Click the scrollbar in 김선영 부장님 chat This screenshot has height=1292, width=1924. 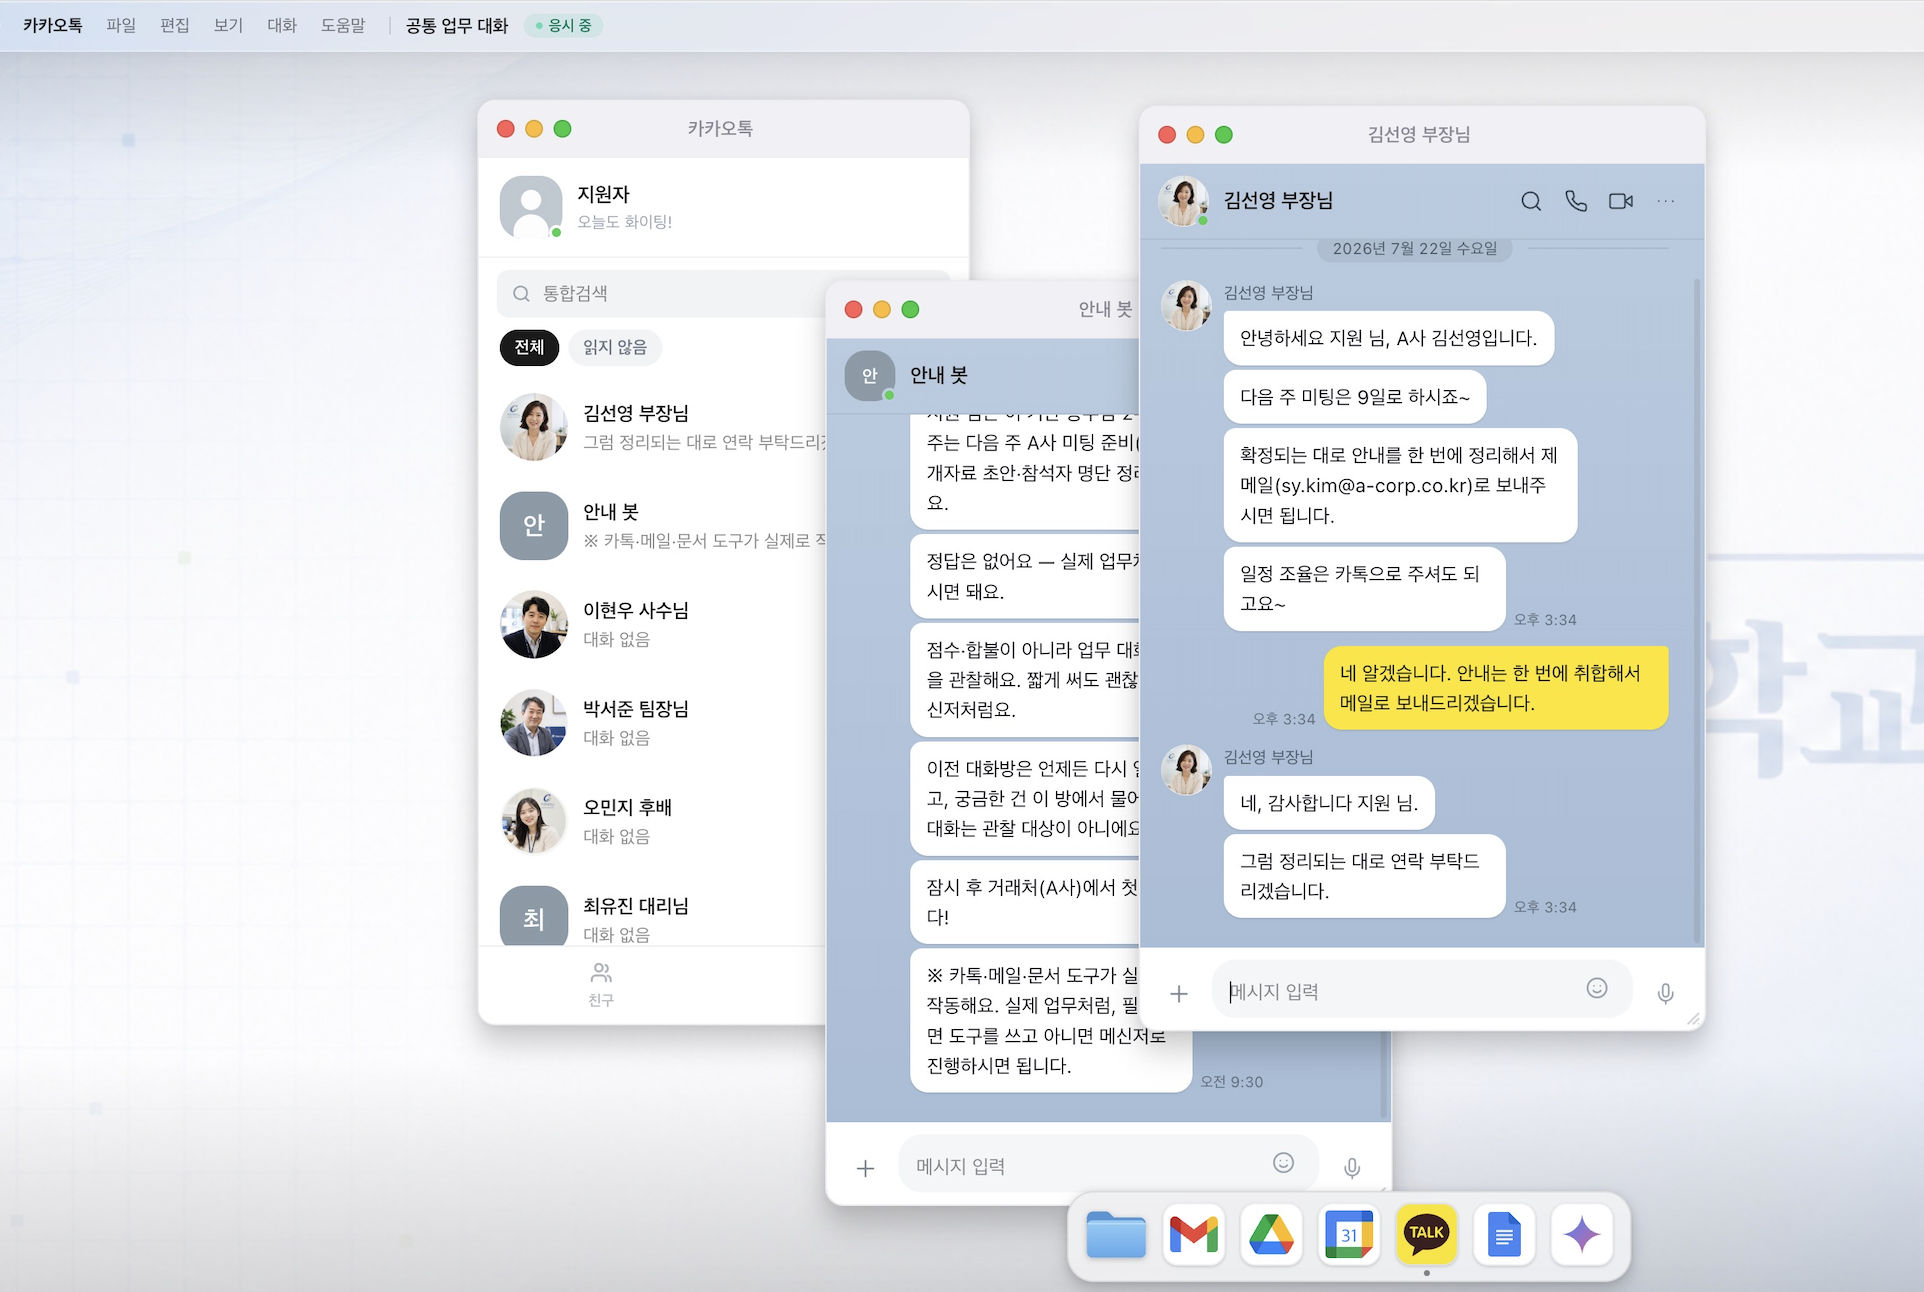point(1697,610)
